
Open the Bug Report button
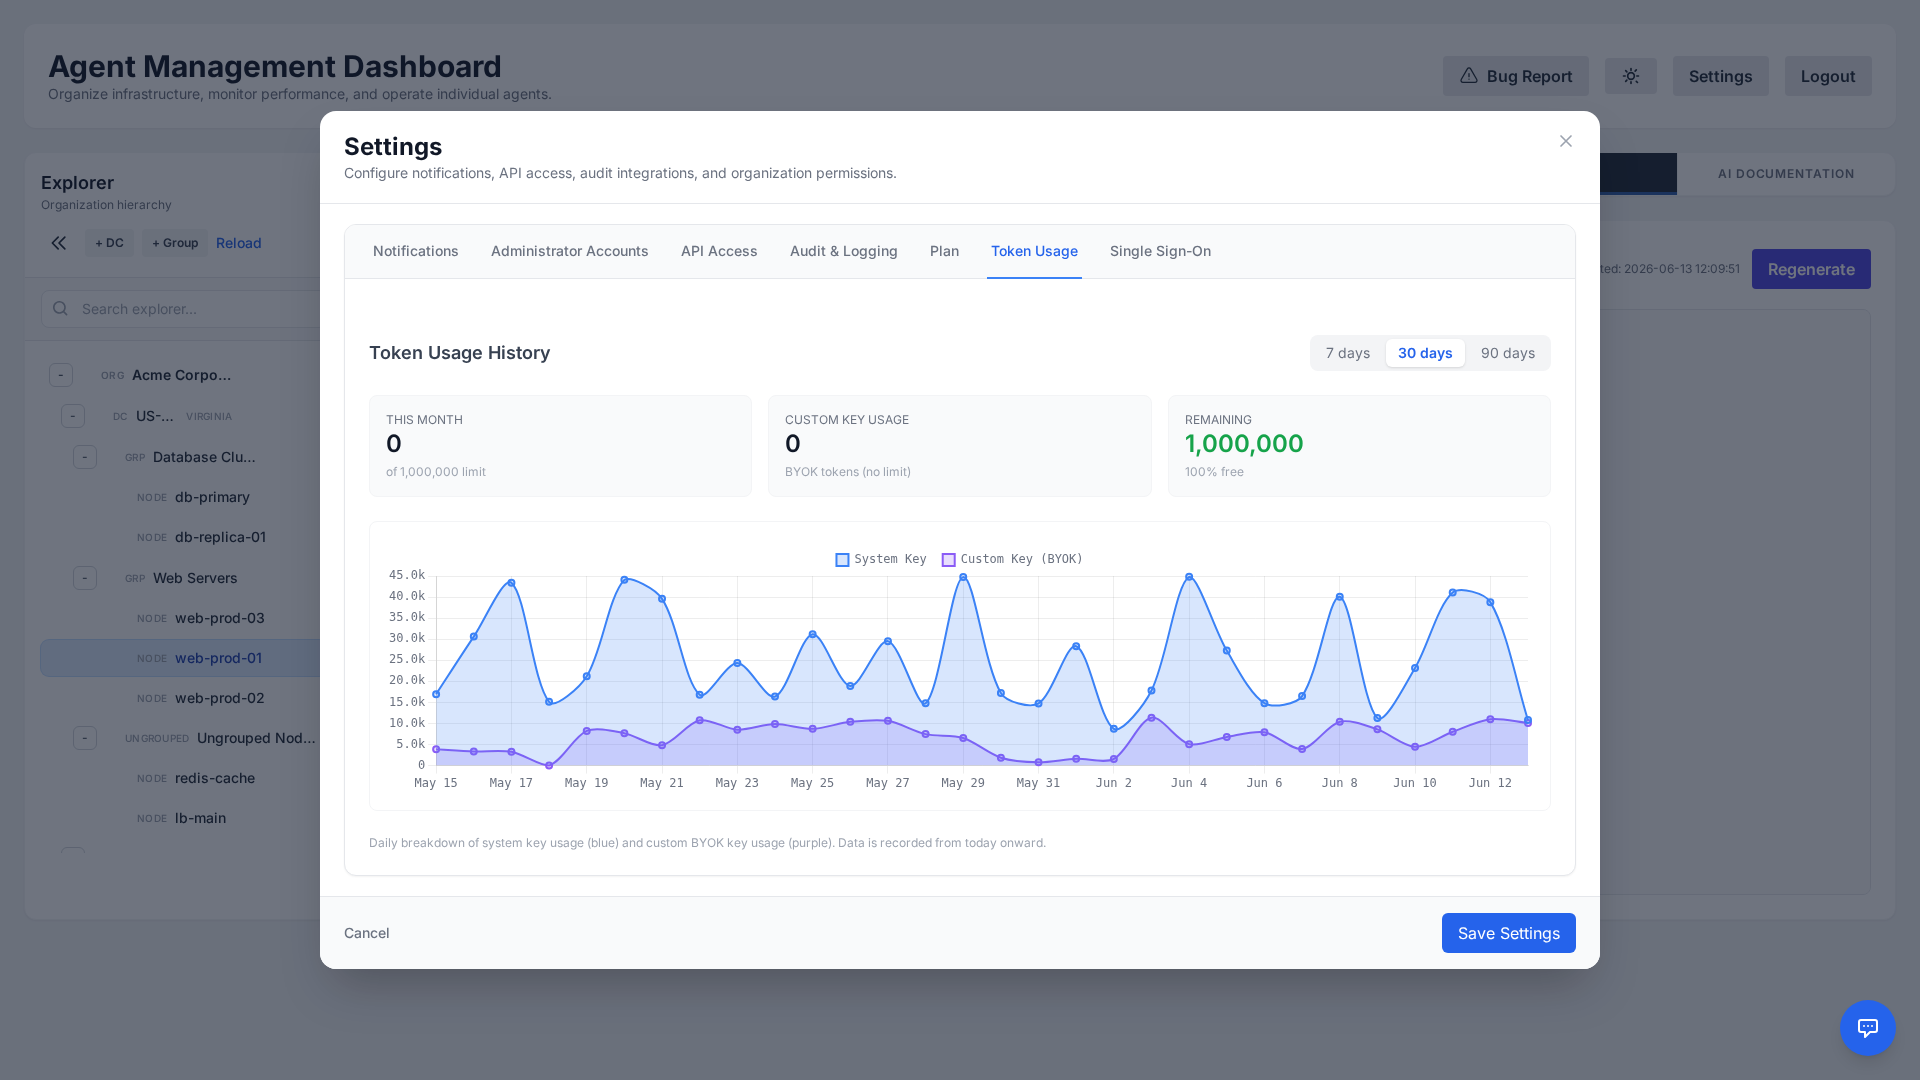[1516, 76]
